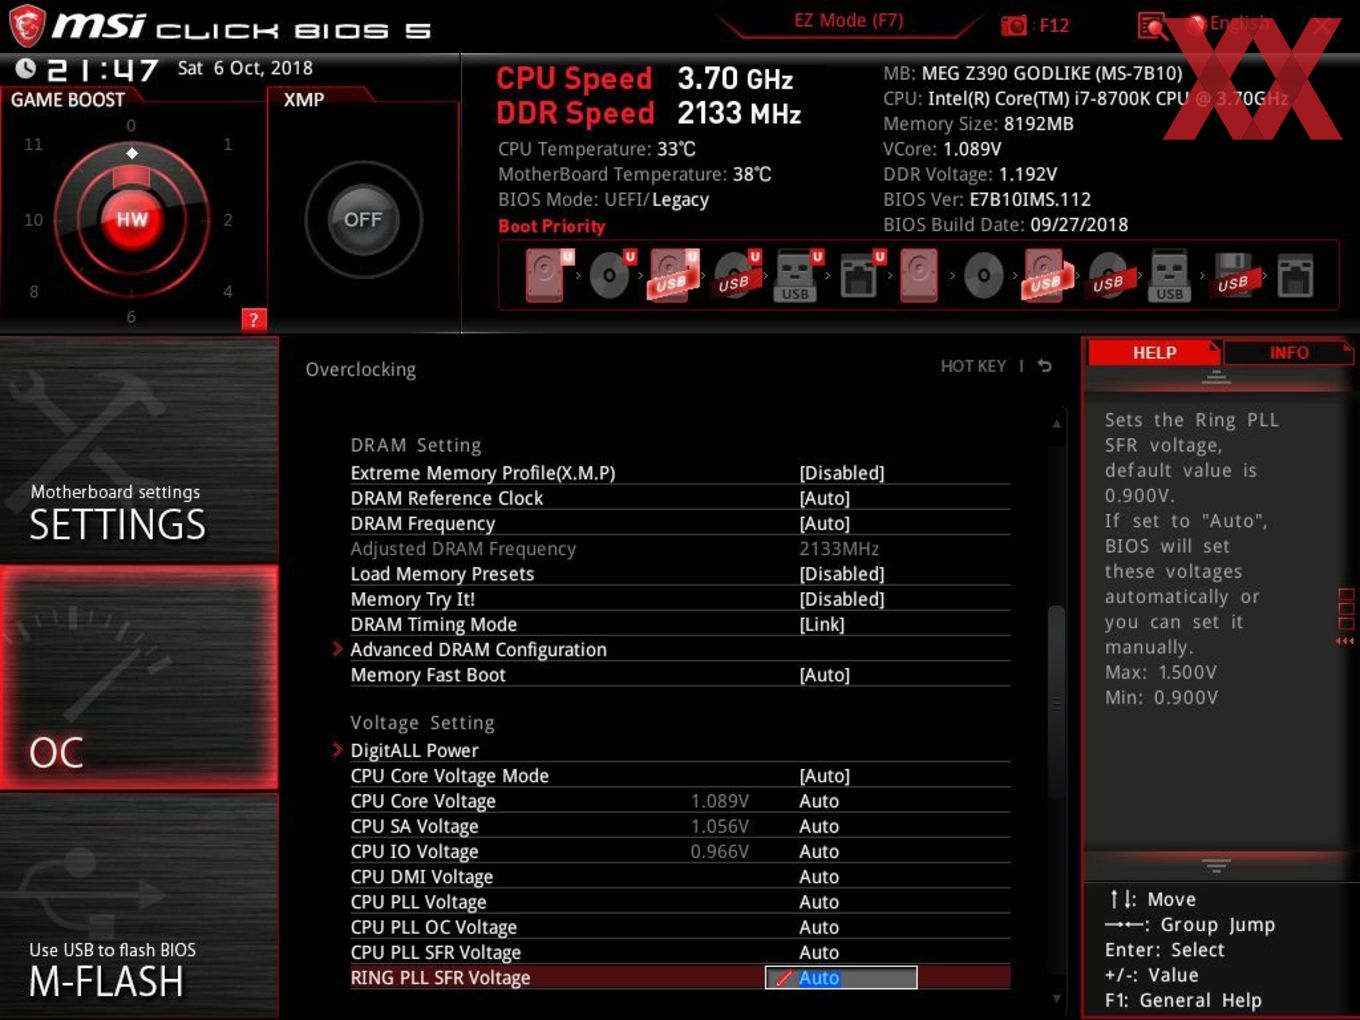Click the Overclocking page title
Image resolution: width=1360 pixels, height=1020 pixels.
click(x=361, y=369)
